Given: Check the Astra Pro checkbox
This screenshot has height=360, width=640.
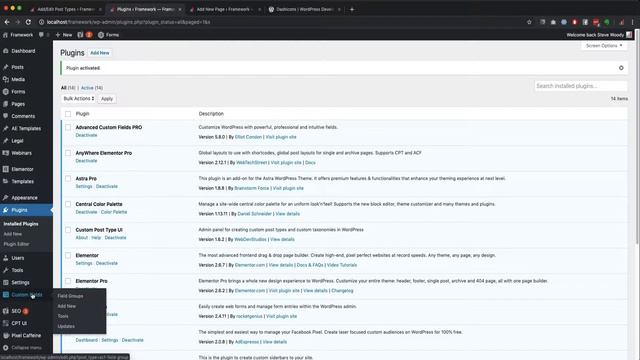Looking at the screenshot, I should pyautogui.click(x=68, y=178).
